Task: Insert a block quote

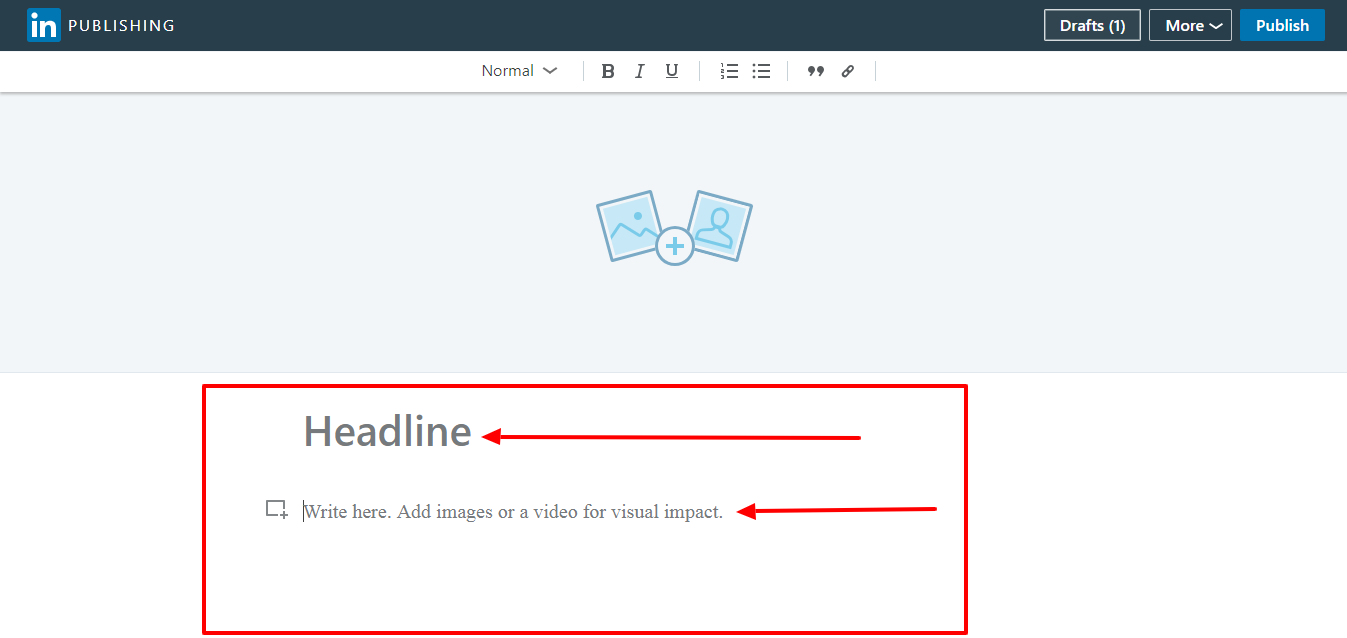Action: pos(816,71)
